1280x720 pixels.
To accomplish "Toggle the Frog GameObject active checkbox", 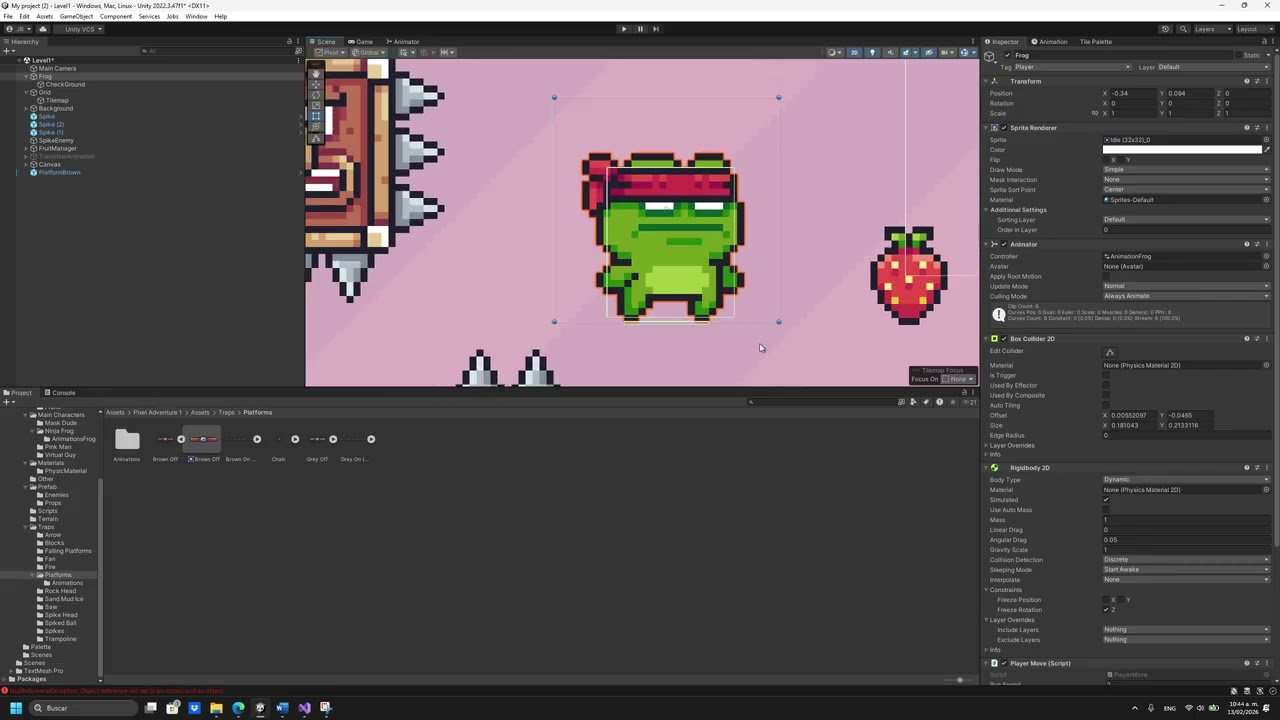I will (1006, 55).
